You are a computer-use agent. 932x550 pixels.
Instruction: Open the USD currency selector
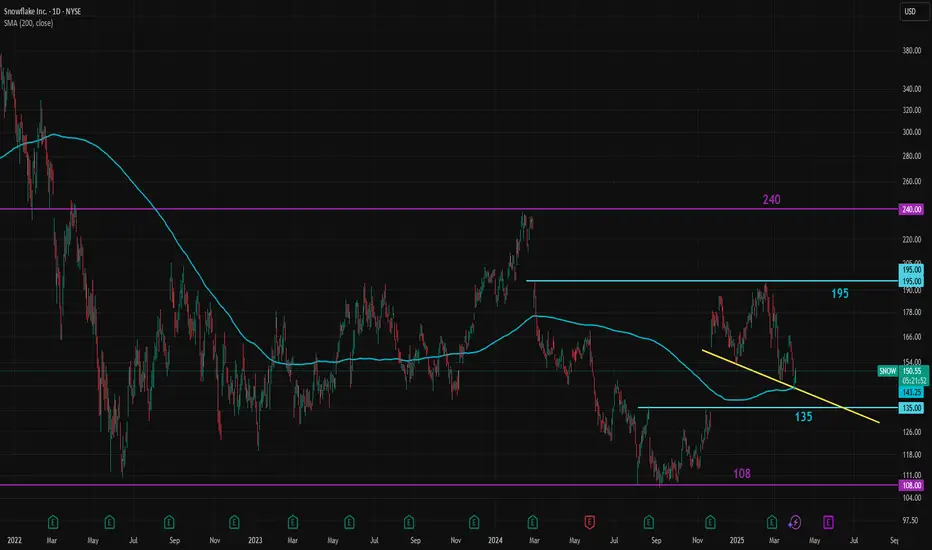click(913, 11)
